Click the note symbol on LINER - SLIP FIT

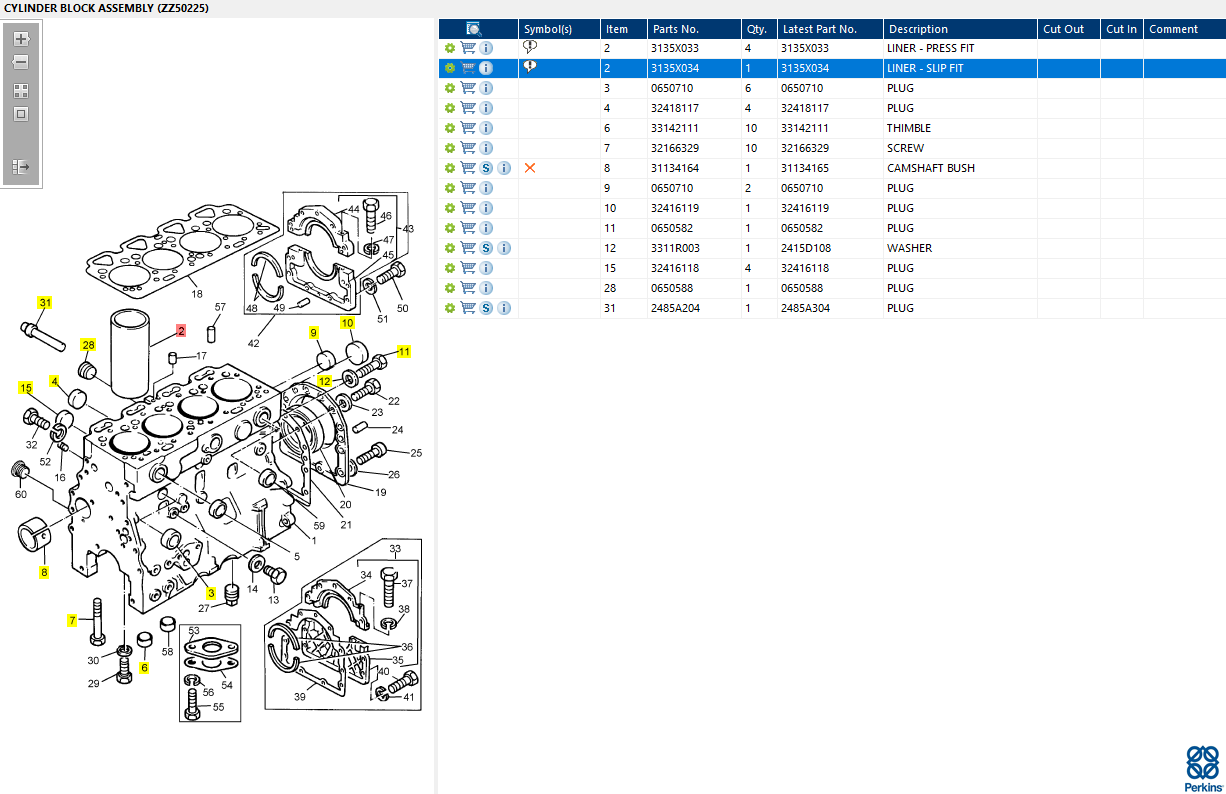530,67
